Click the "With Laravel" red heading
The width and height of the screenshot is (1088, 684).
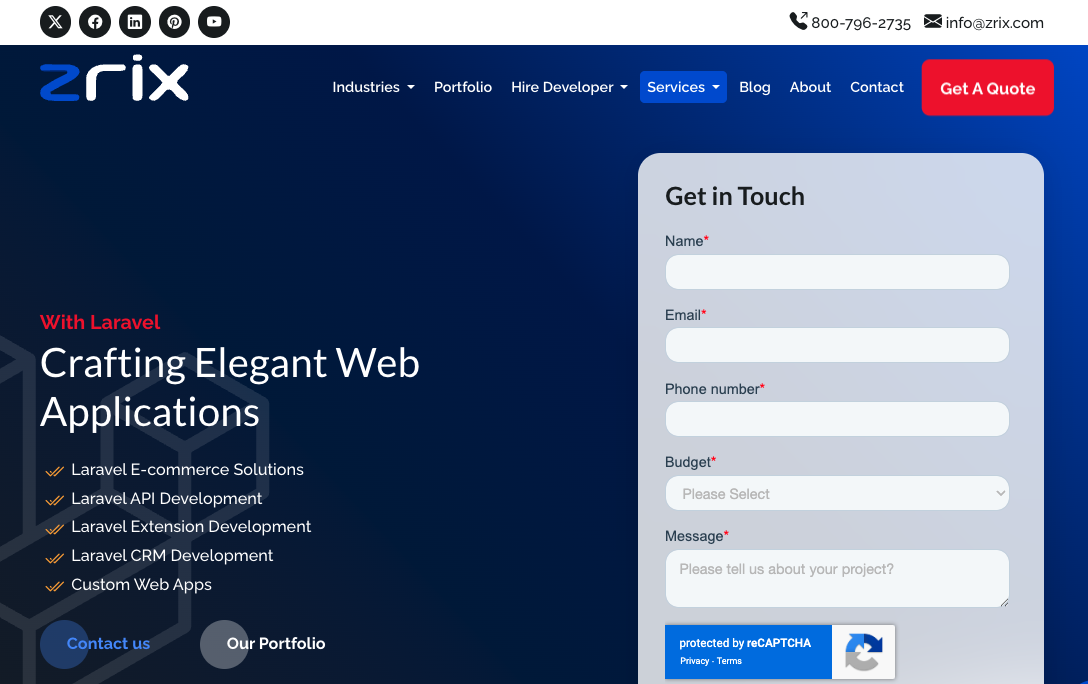(x=100, y=322)
